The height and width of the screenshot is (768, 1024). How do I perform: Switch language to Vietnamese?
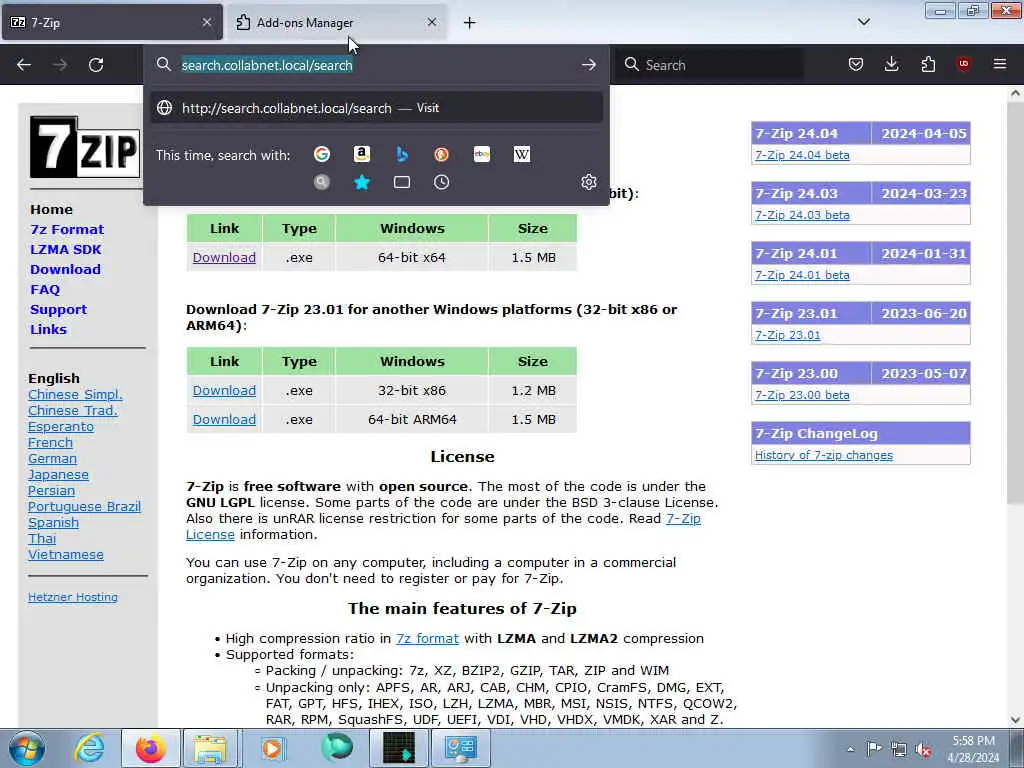66,554
